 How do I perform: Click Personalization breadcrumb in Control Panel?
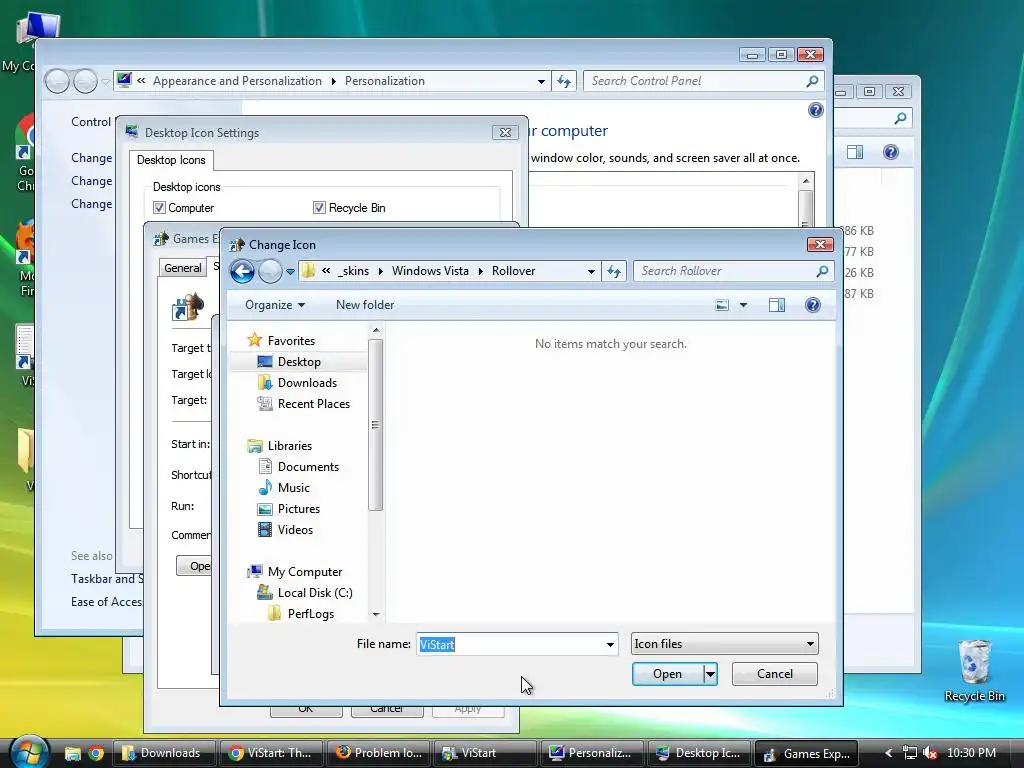[385, 81]
